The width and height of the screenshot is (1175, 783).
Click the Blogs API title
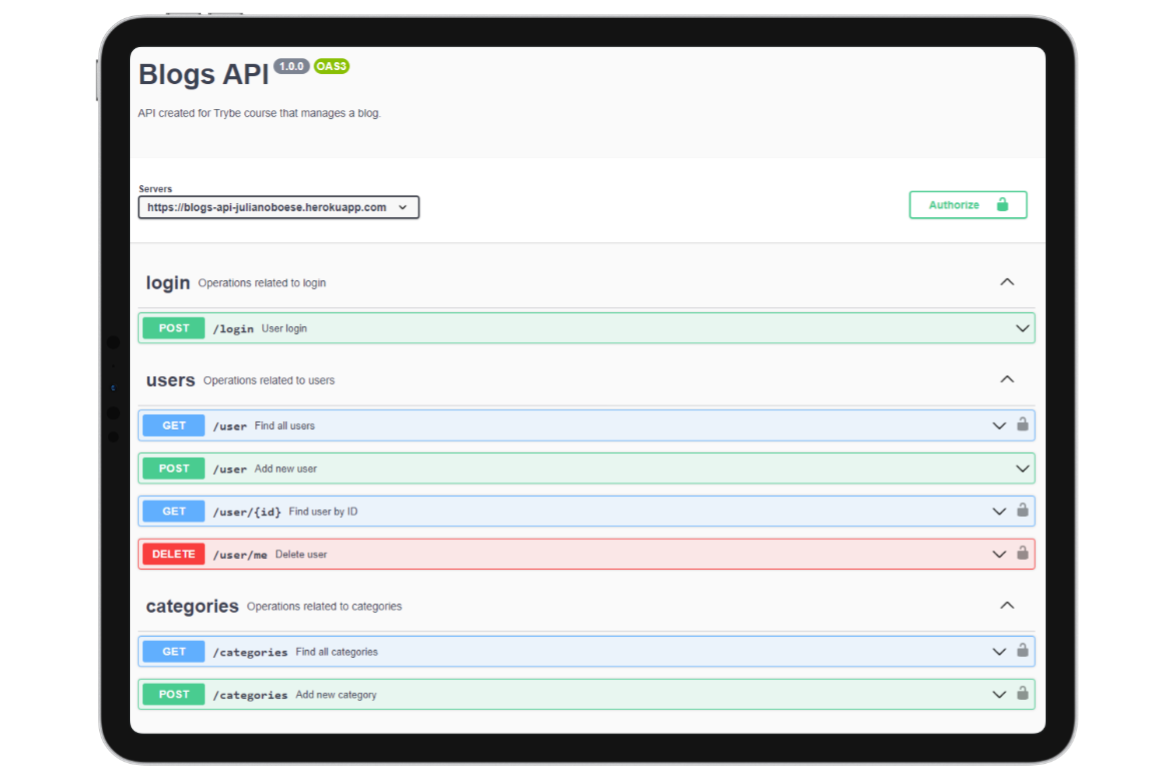point(204,74)
